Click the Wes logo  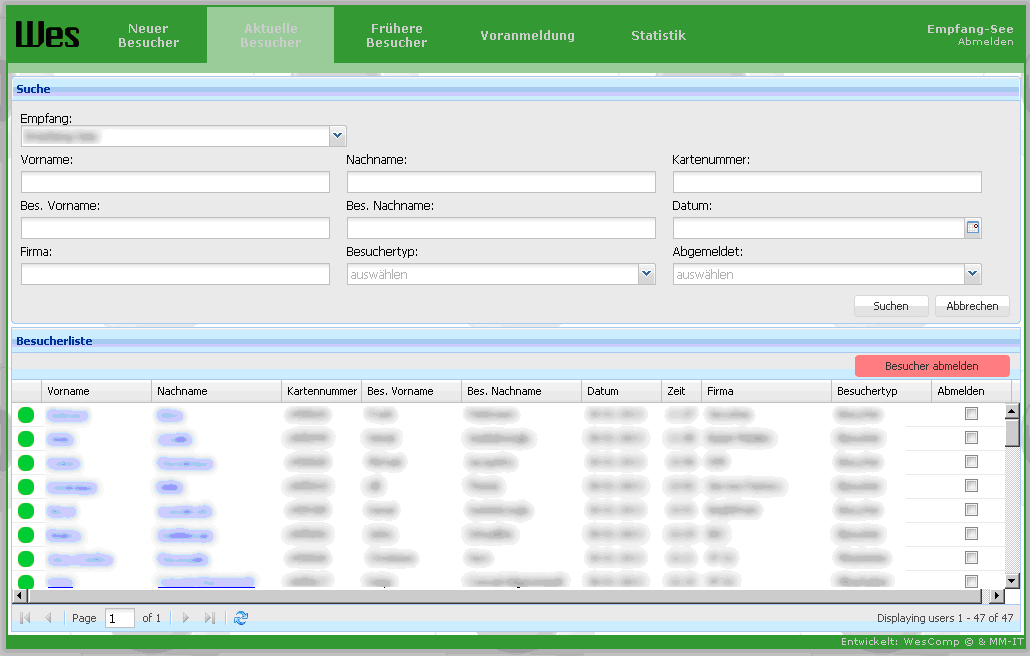[47, 35]
